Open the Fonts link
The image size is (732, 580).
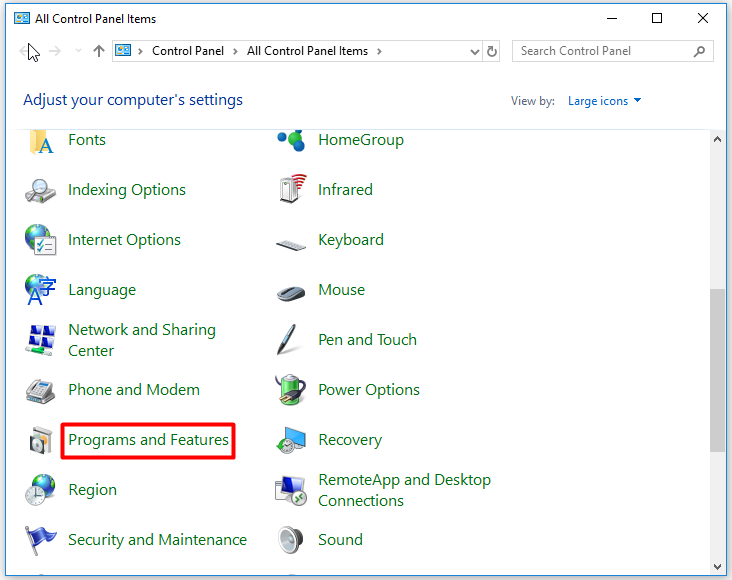(87, 140)
